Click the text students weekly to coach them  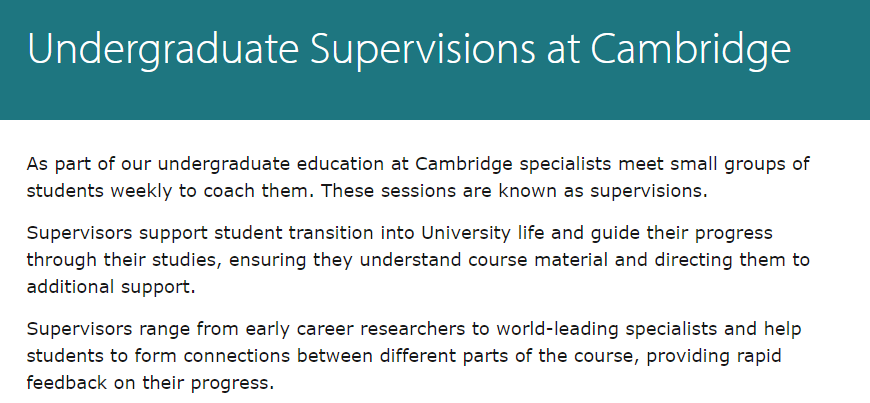tap(171, 191)
